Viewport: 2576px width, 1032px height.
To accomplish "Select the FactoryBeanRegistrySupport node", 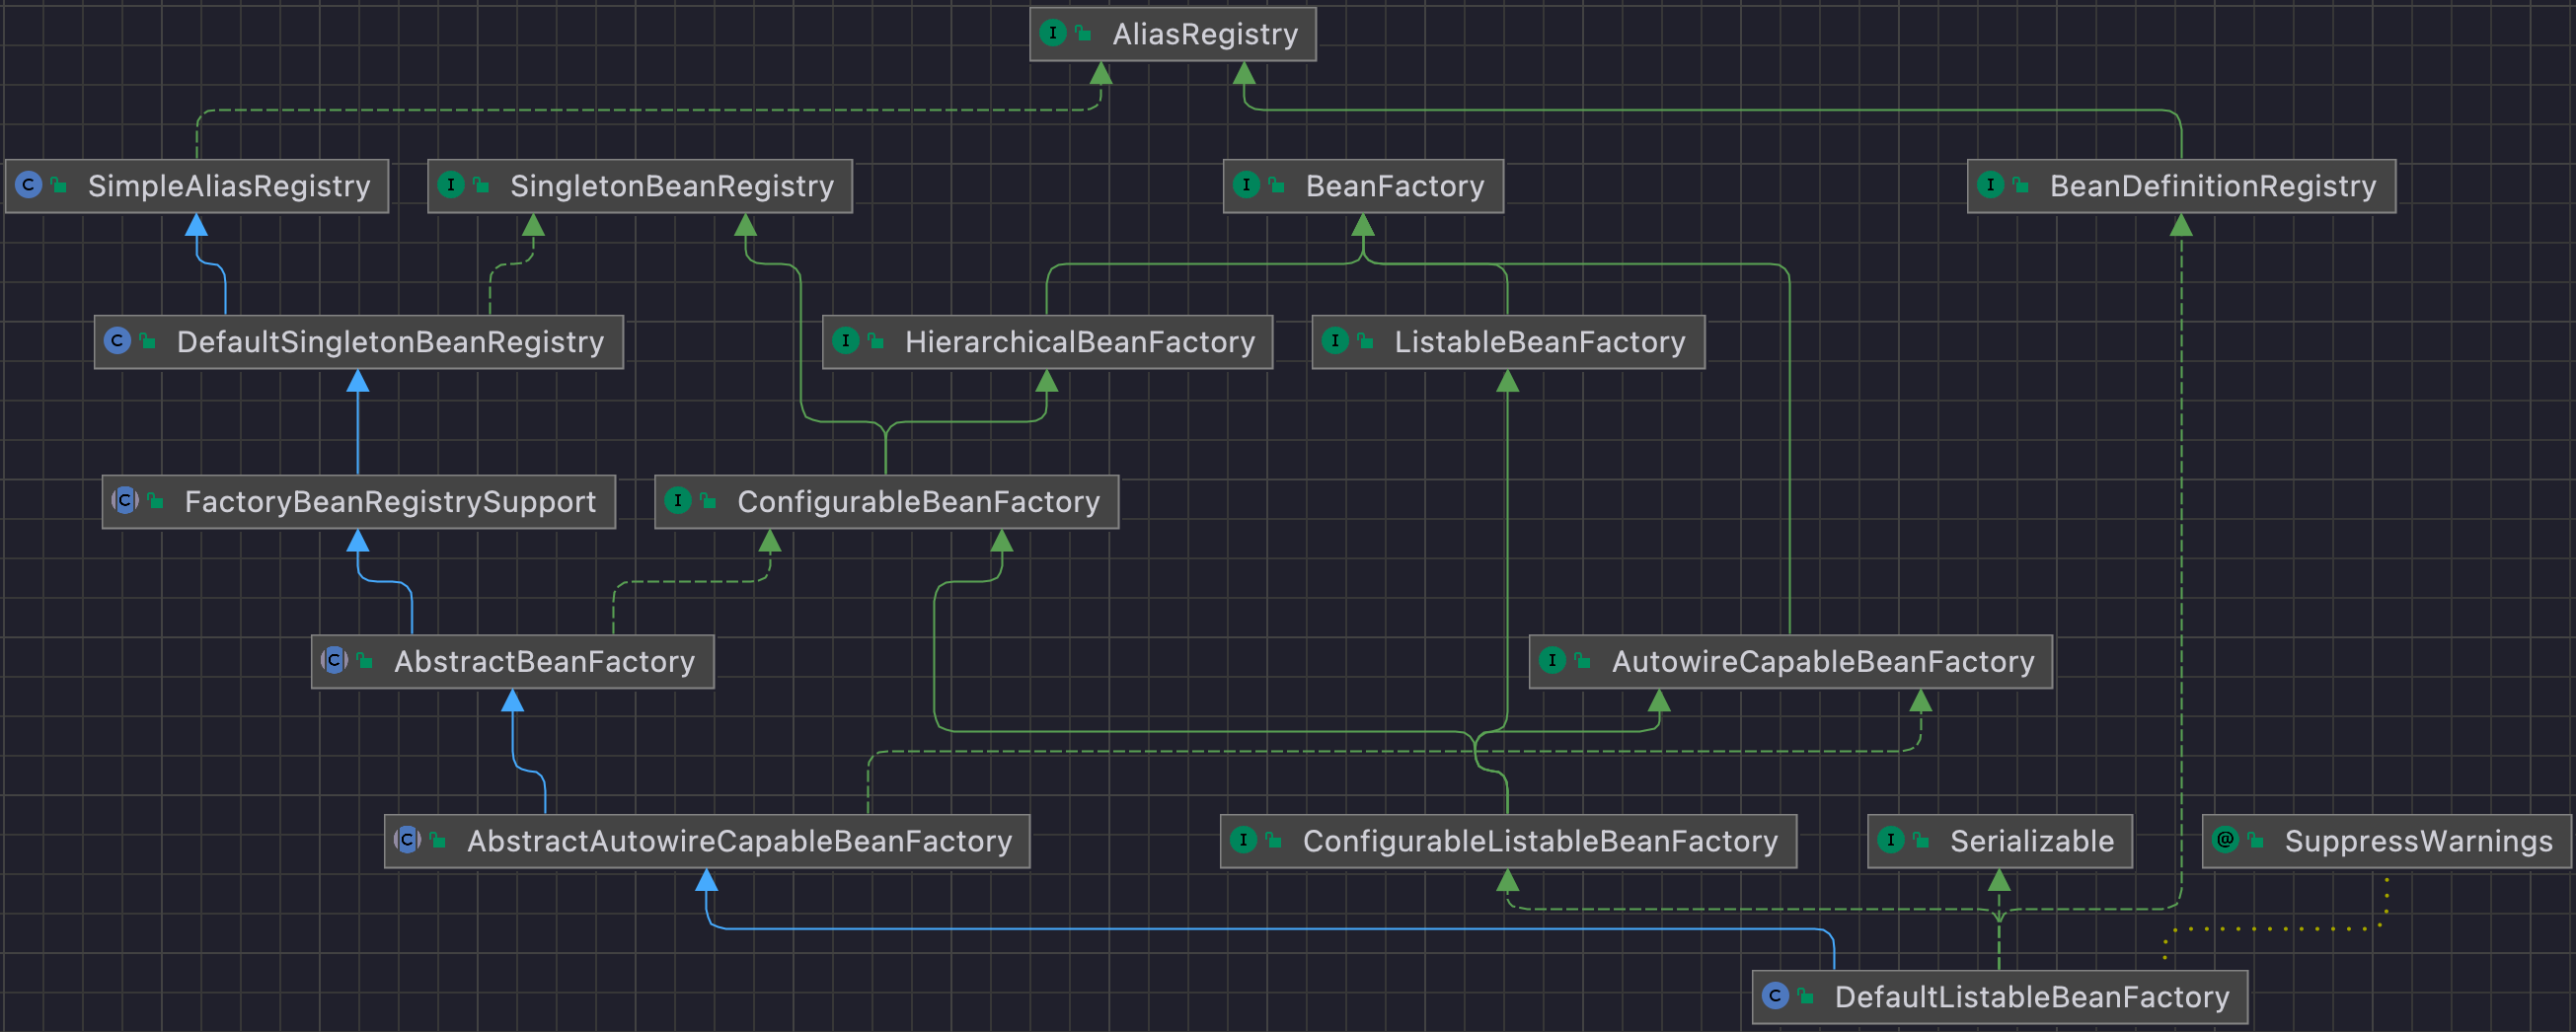I will 359,502.
